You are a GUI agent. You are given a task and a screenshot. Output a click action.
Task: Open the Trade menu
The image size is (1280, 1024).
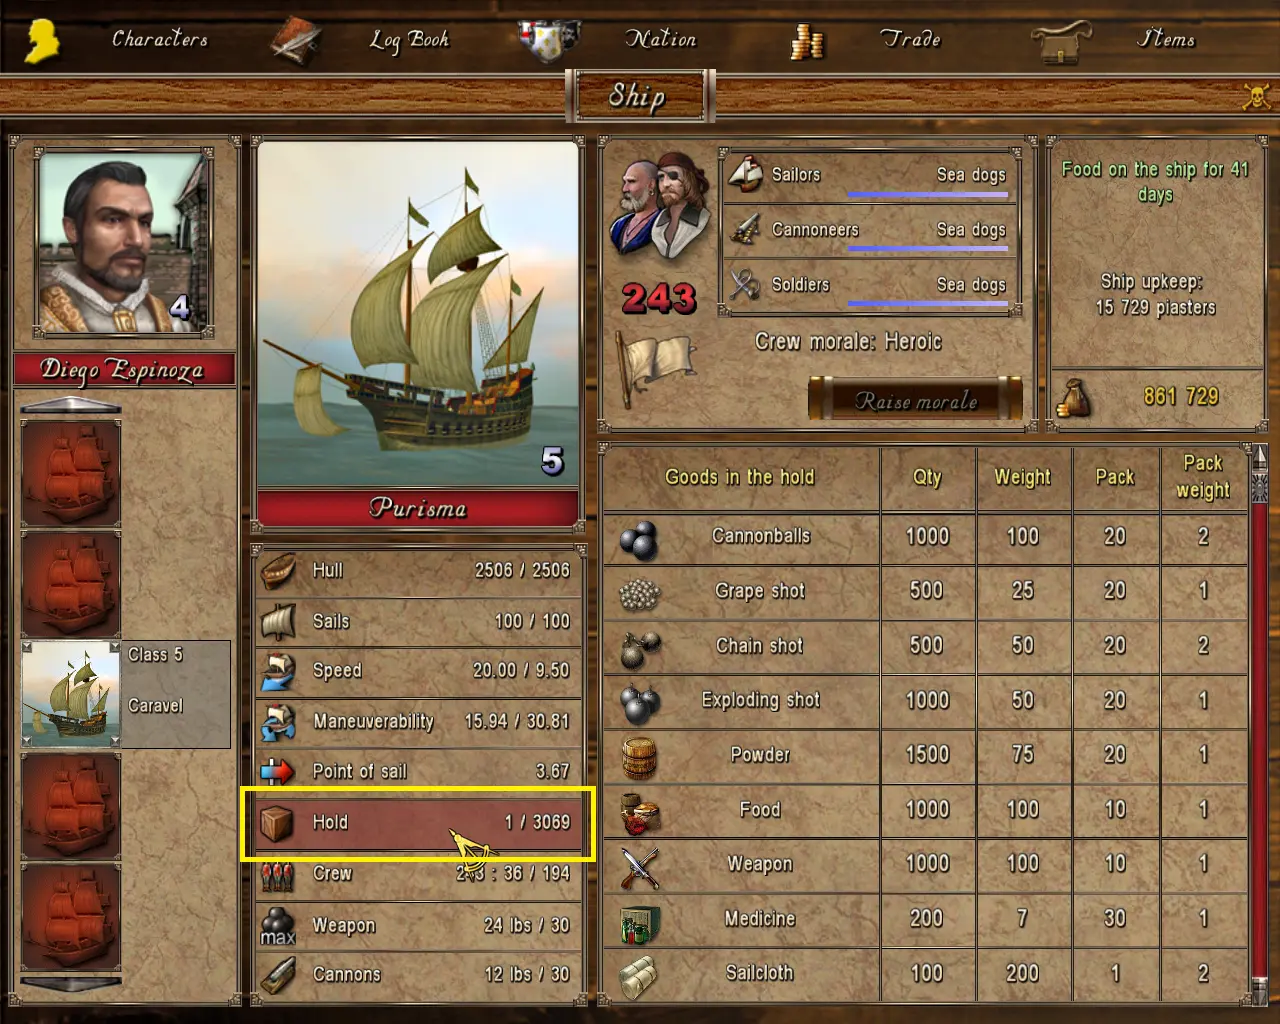click(910, 39)
